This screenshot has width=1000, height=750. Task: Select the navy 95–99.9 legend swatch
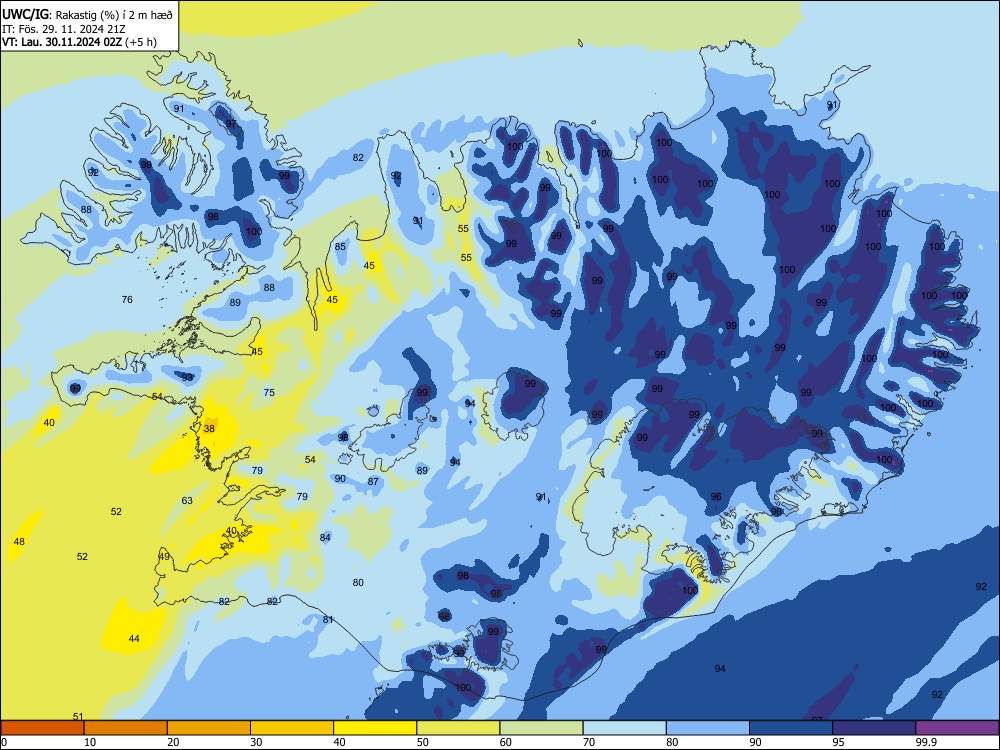point(874,728)
